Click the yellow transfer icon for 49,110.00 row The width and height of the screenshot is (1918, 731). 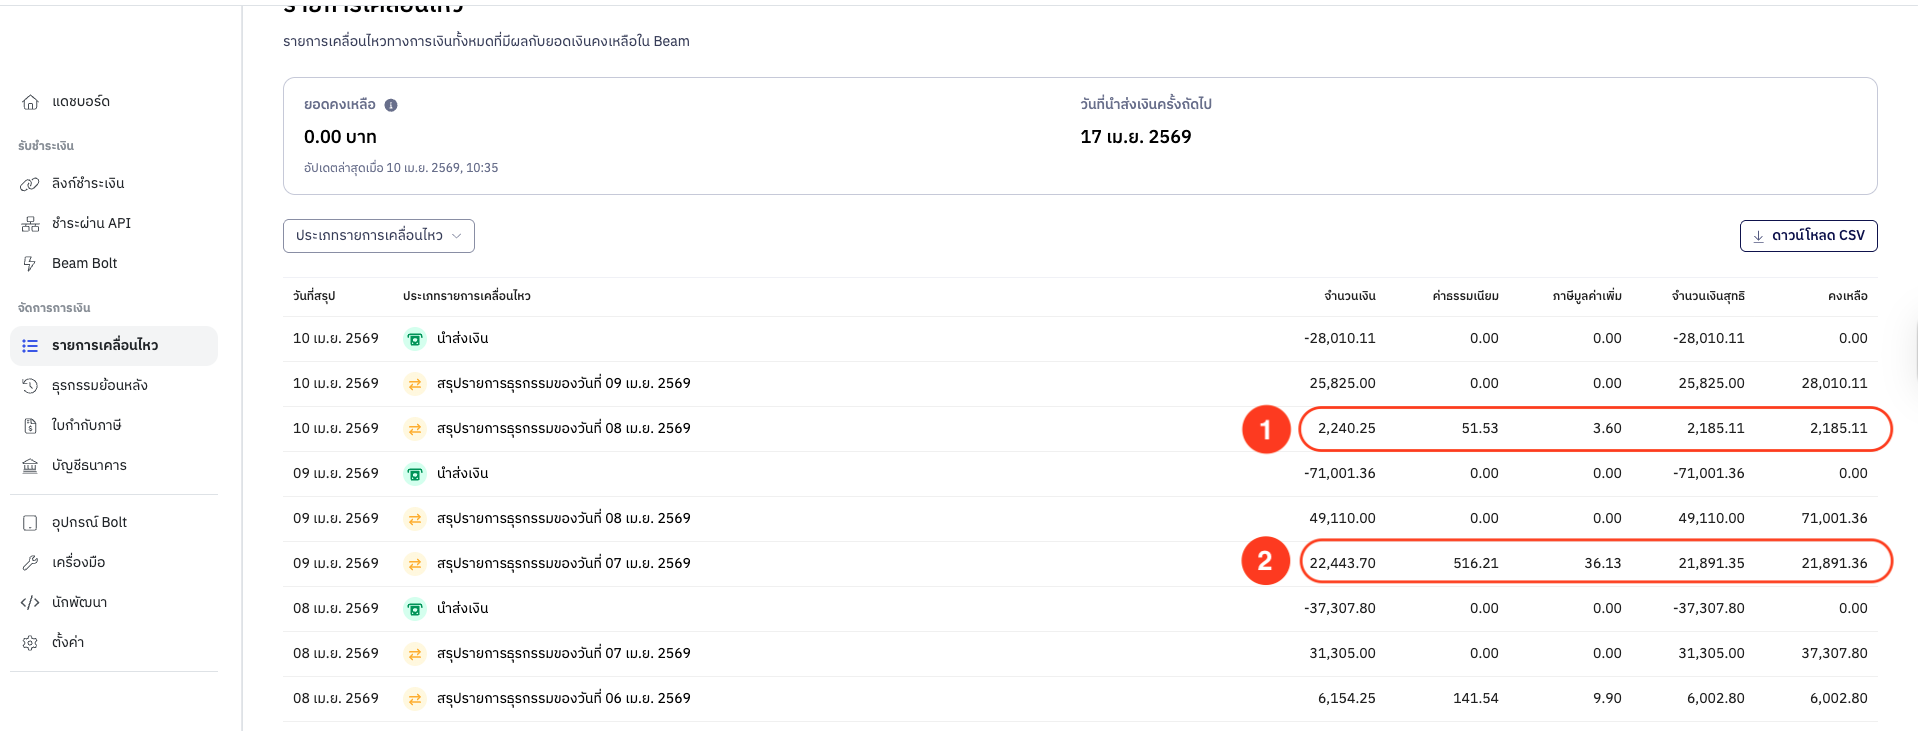[415, 519]
